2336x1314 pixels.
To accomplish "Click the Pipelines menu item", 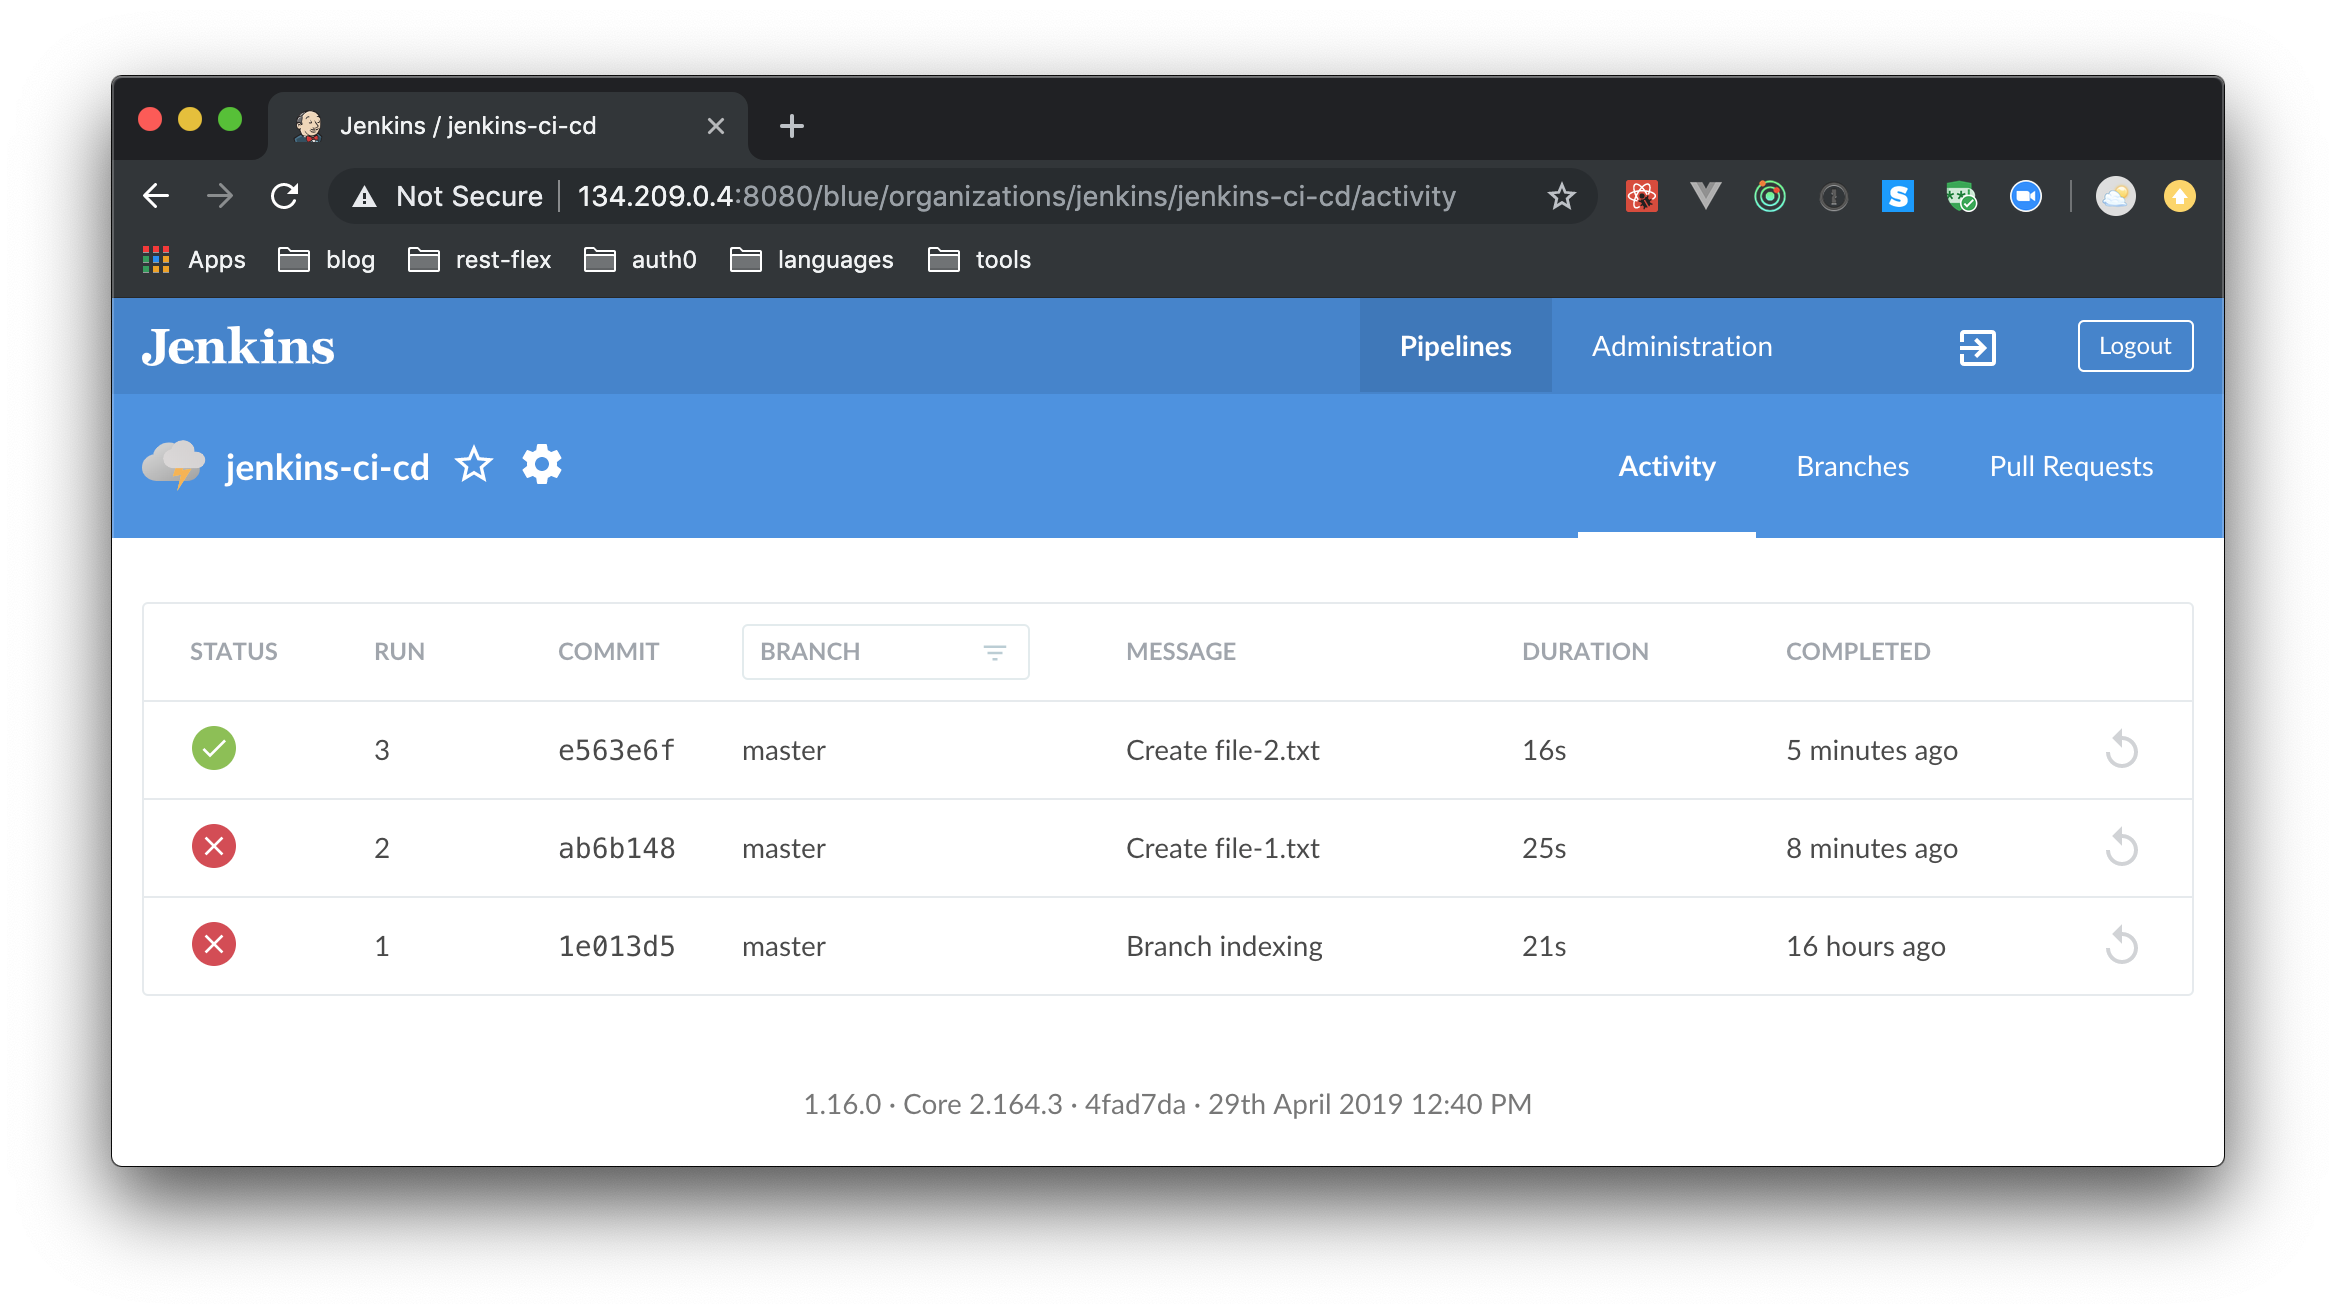I will (x=1455, y=345).
